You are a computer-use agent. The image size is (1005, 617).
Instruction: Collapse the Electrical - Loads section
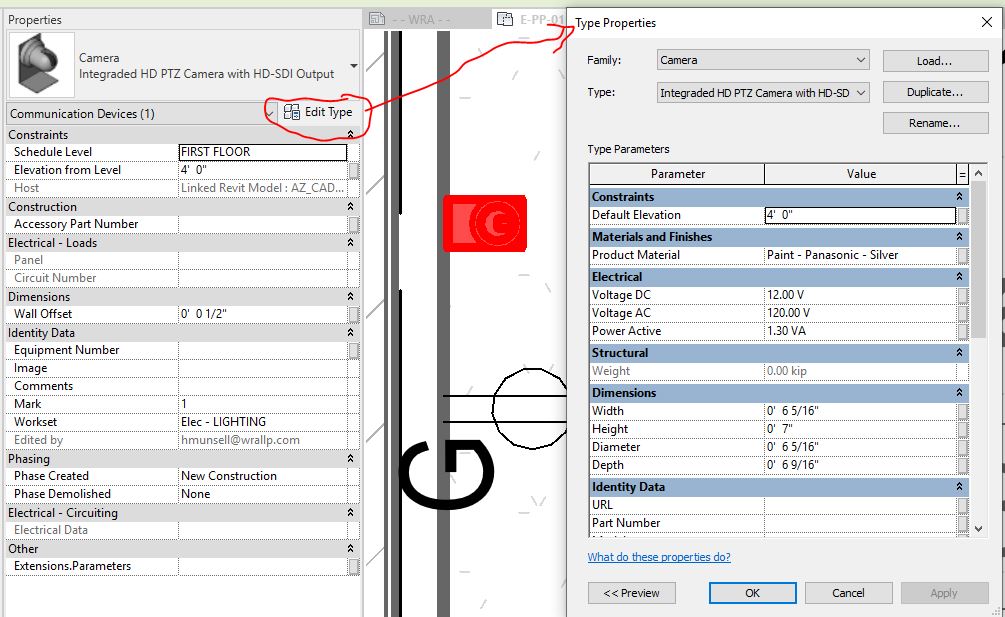point(351,243)
